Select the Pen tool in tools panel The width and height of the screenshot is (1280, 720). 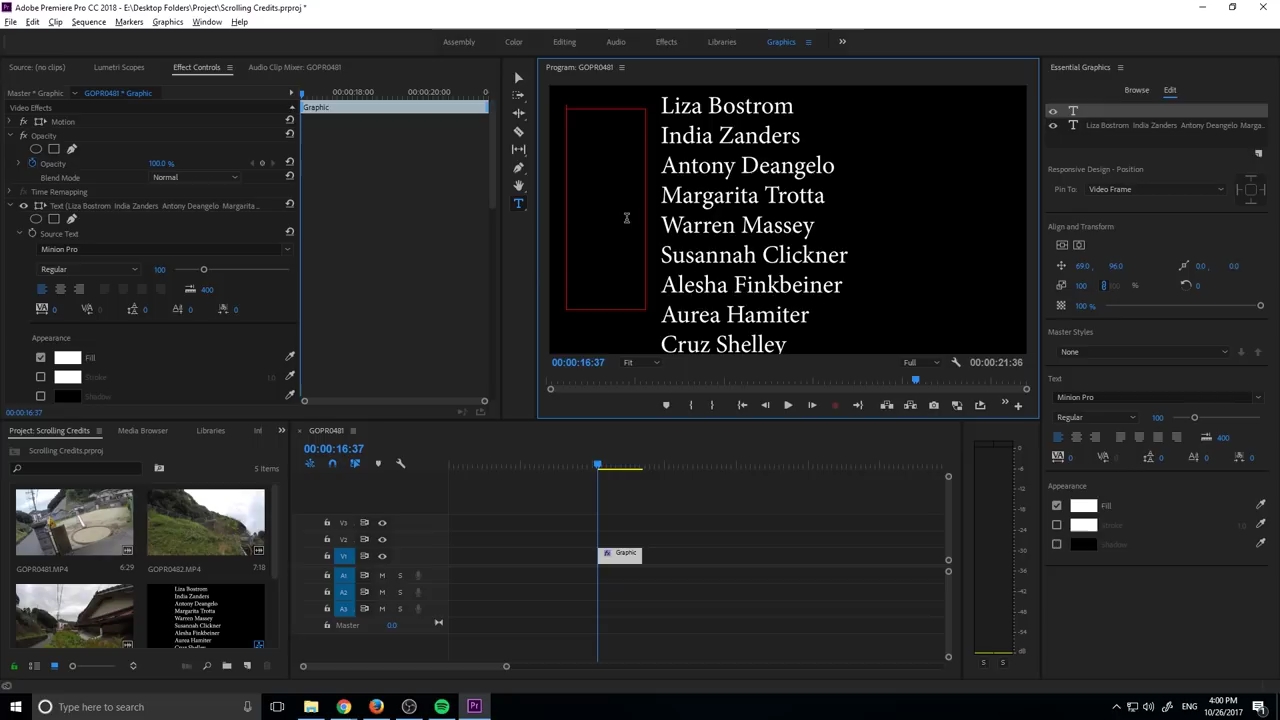[x=518, y=168]
